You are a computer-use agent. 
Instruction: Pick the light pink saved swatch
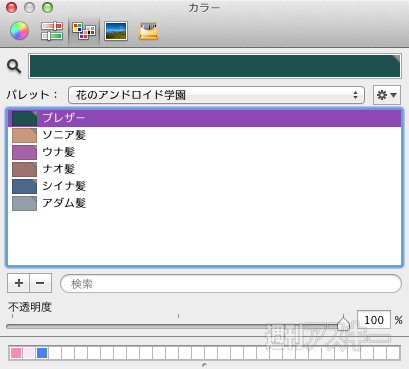(29, 353)
